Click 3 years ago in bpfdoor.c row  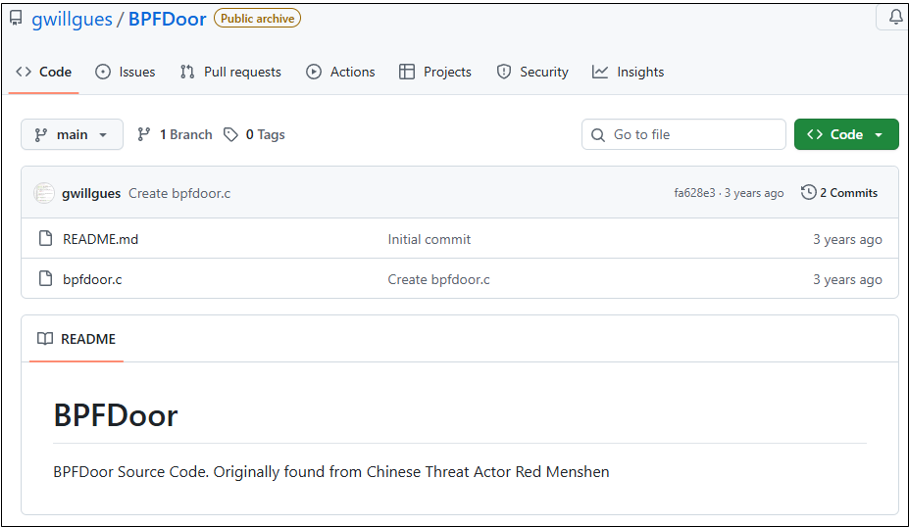(847, 279)
